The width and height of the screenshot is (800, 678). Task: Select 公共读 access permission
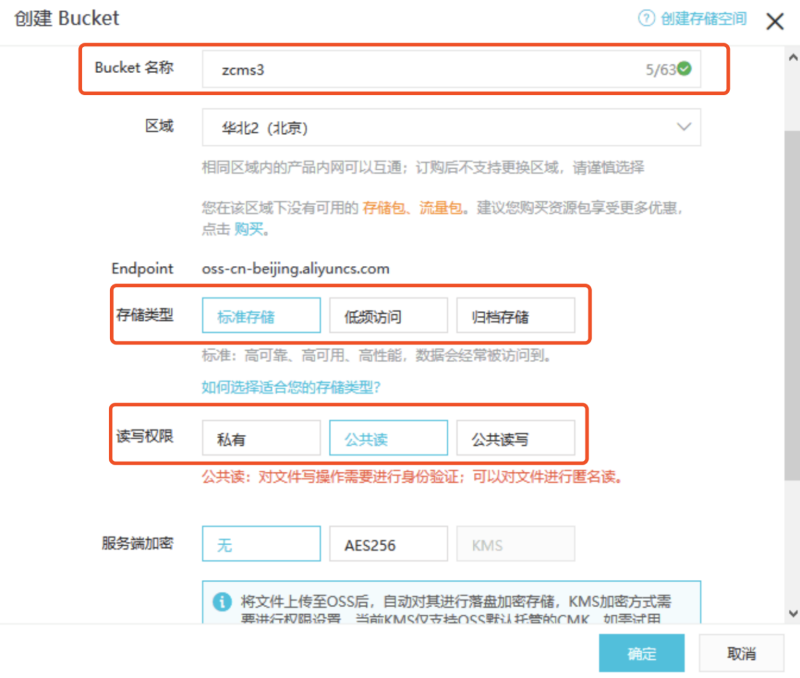tap(388, 437)
